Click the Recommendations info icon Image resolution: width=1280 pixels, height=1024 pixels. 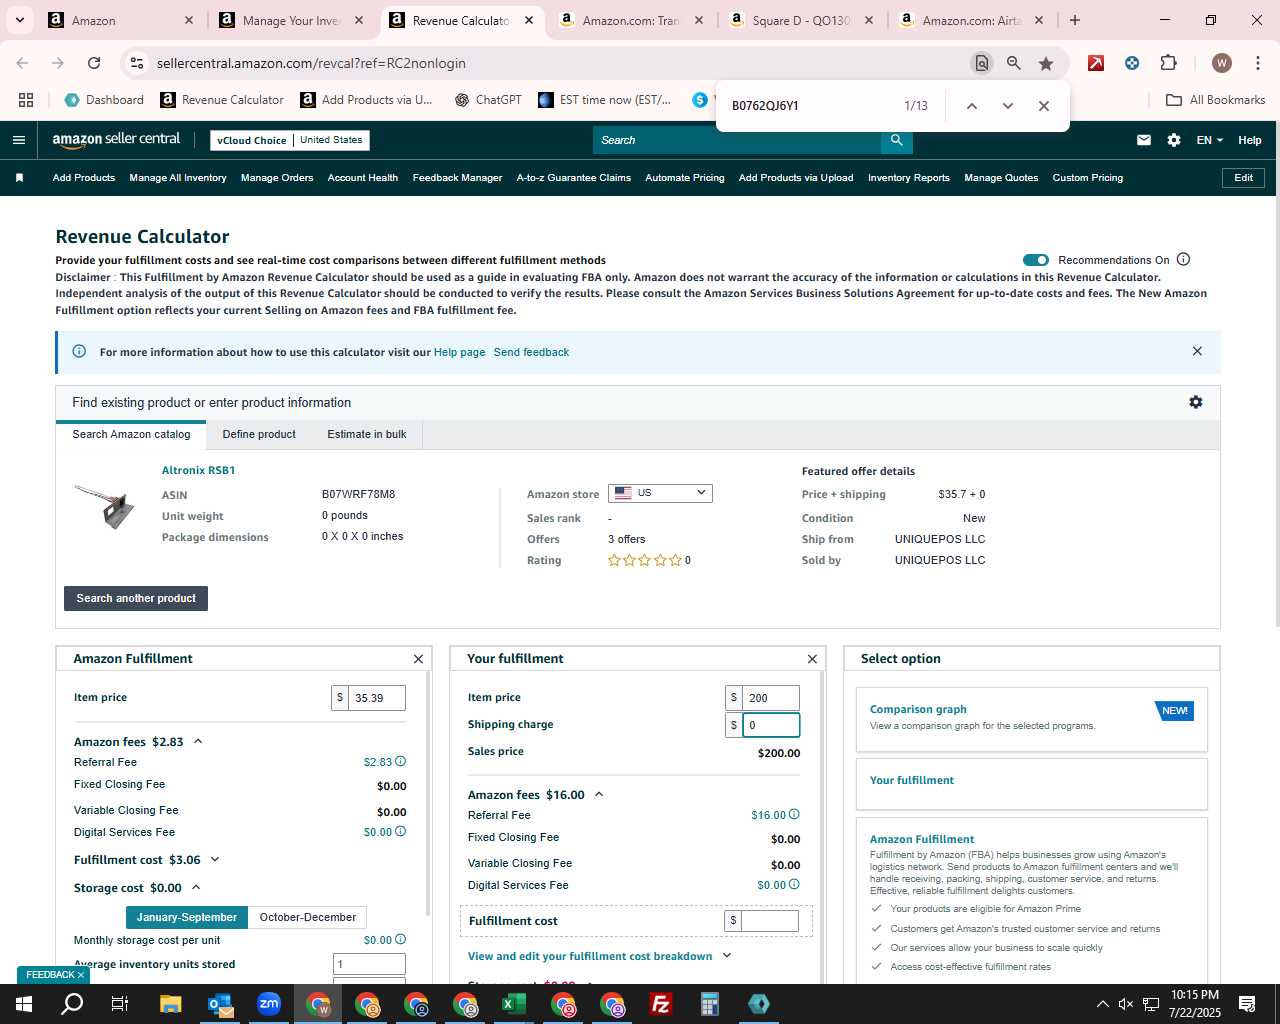[1184, 259]
